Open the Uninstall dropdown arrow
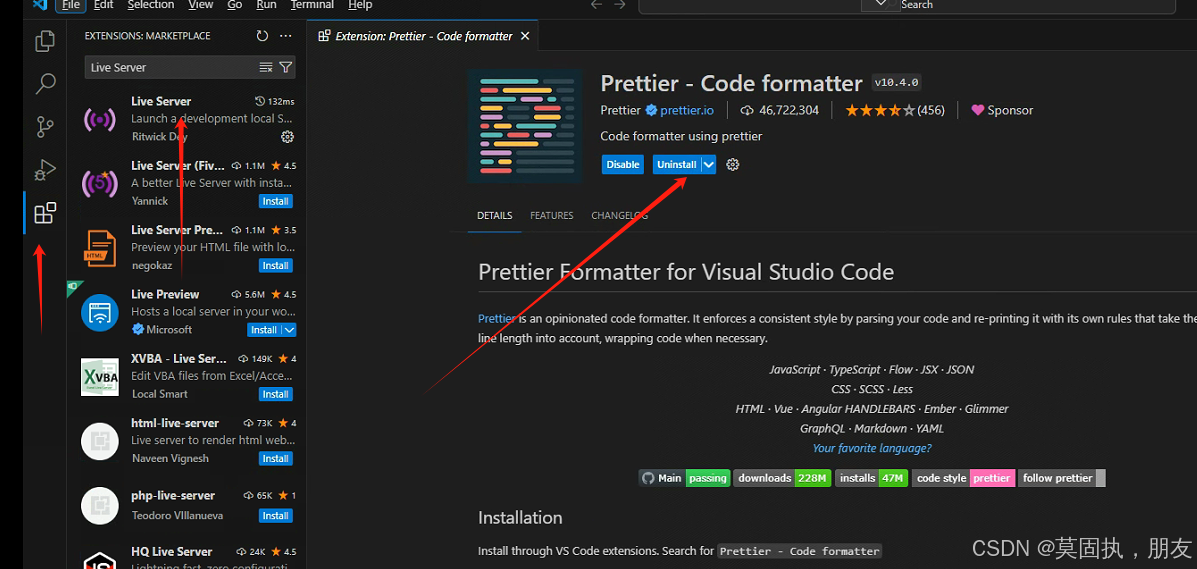The width and height of the screenshot is (1197, 569). (708, 164)
